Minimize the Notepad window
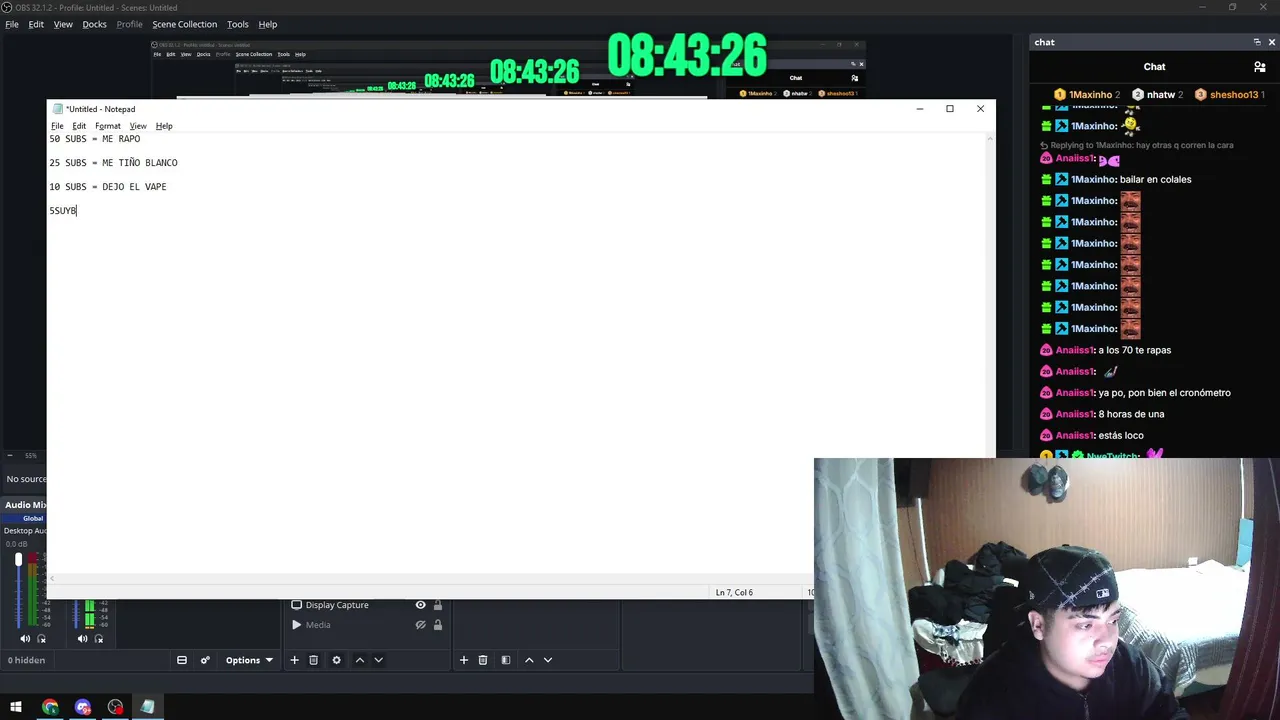Image resolution: width=1280 pixels, height=720 pixels. click(920, 109)
